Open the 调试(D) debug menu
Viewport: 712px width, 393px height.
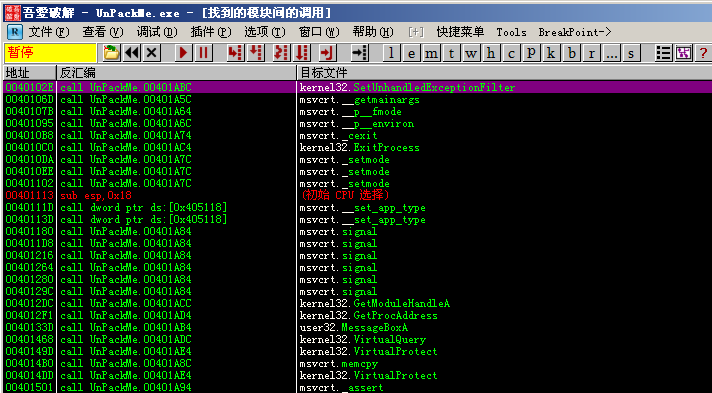point(157,32)
